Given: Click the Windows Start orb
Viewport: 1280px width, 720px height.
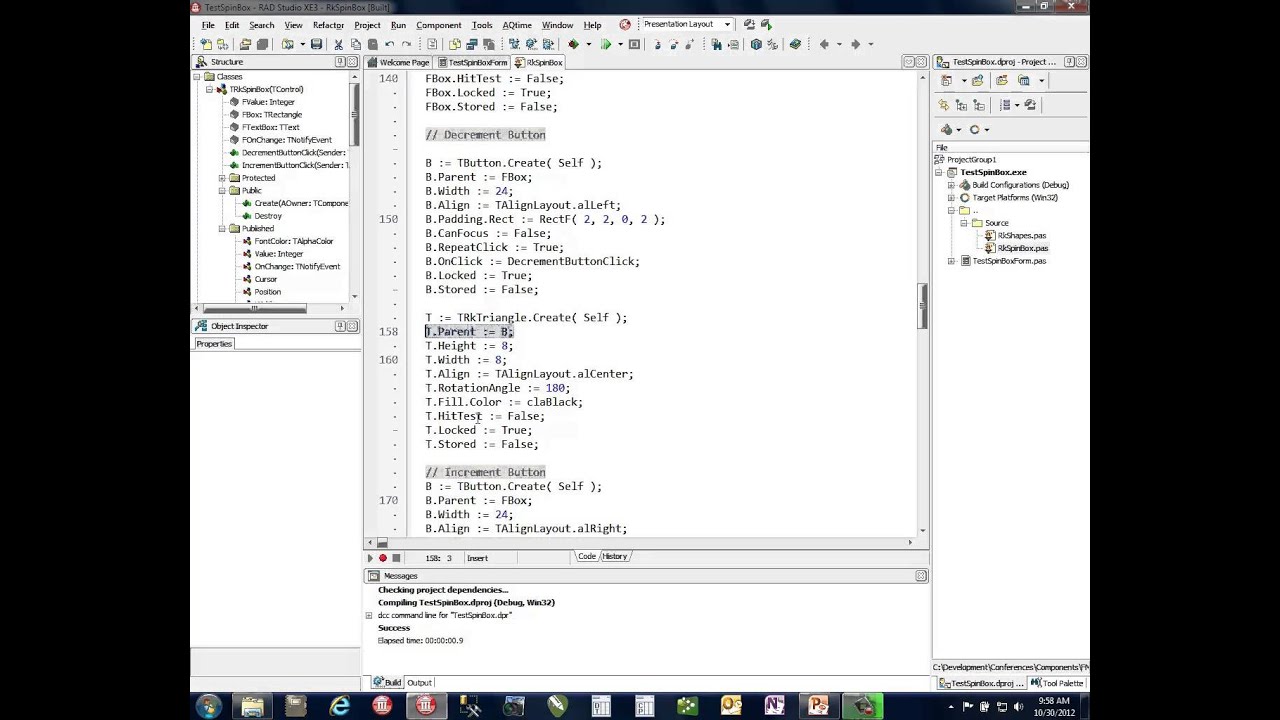Looking at the screenshot, I should [208, 707].
